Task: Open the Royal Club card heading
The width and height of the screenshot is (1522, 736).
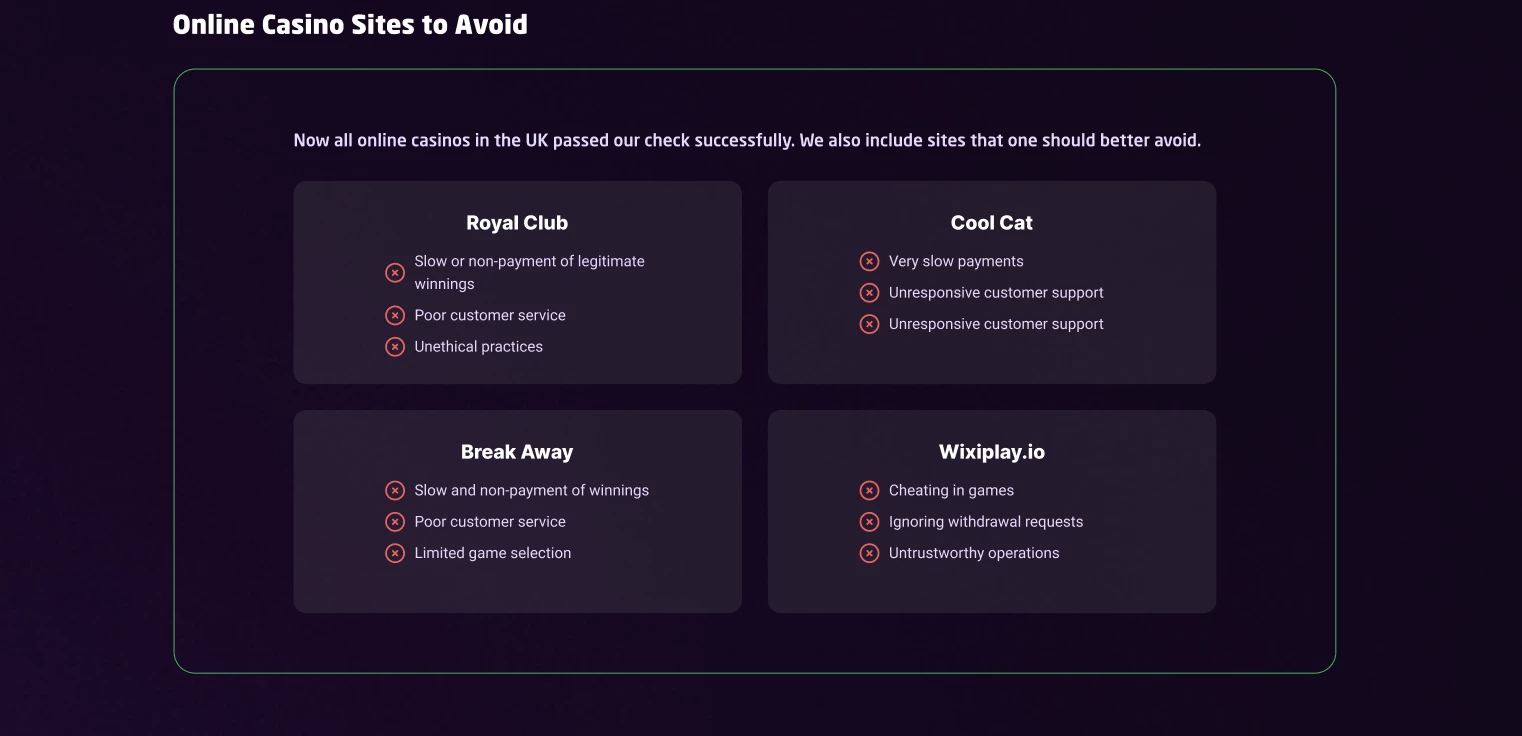Action: pos(517,223)
